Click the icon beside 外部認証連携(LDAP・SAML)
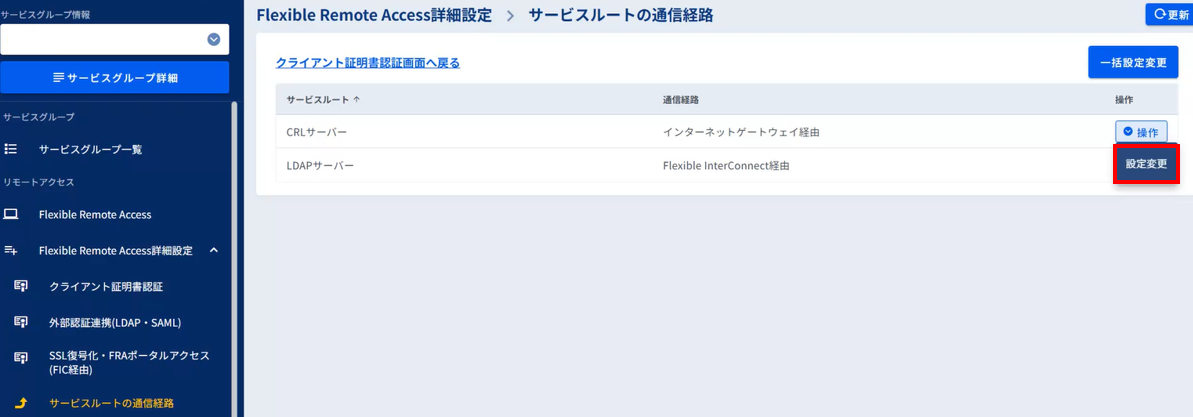 point(21,322)
